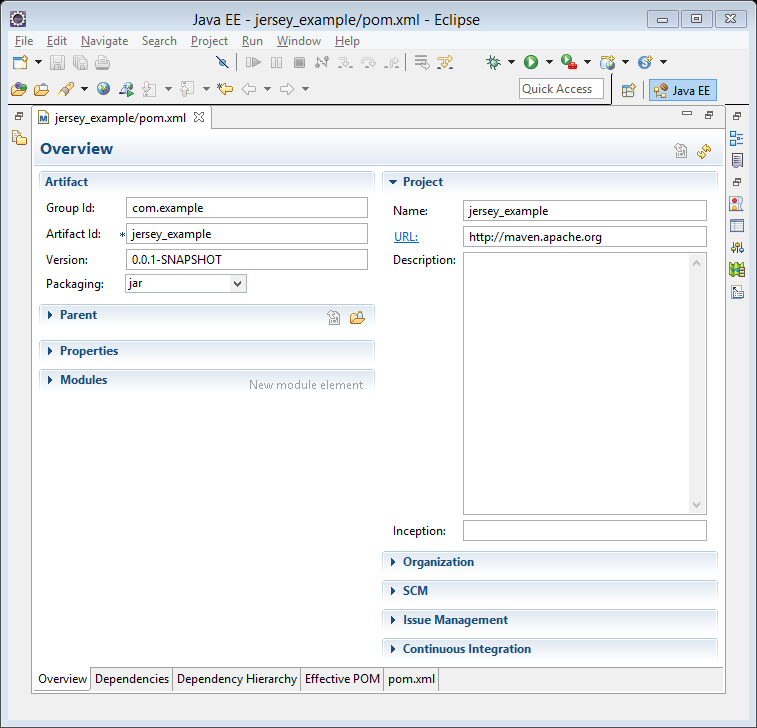Screen dimensions: 757x728
Task: Click the Resume debug icon
Action: click(x=253, y=62)
